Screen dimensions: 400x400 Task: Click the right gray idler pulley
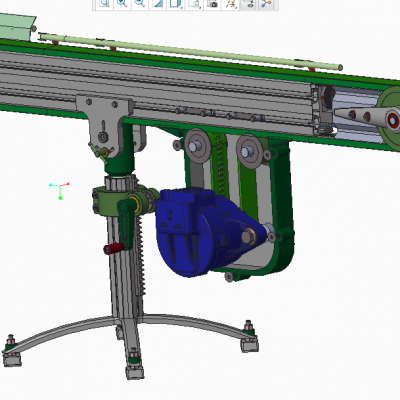pyautogui.click(x=250, y=152)
